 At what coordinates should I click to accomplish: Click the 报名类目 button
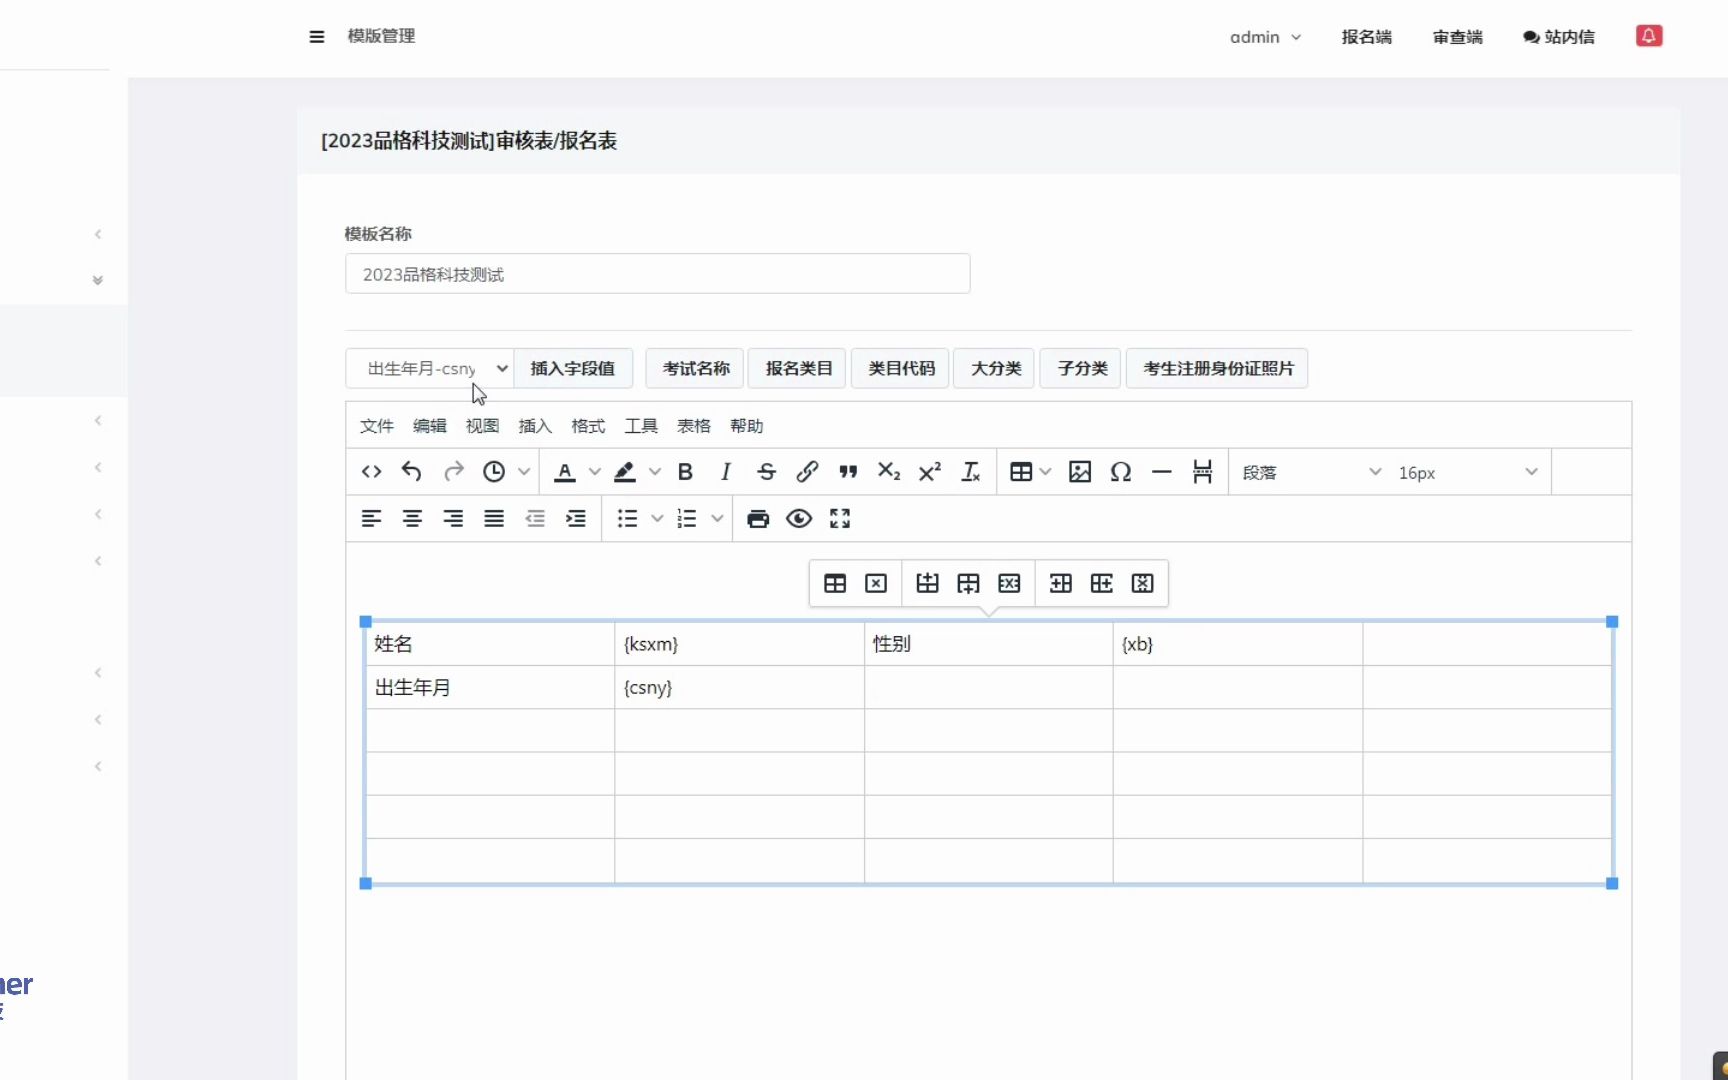point(798,368)
